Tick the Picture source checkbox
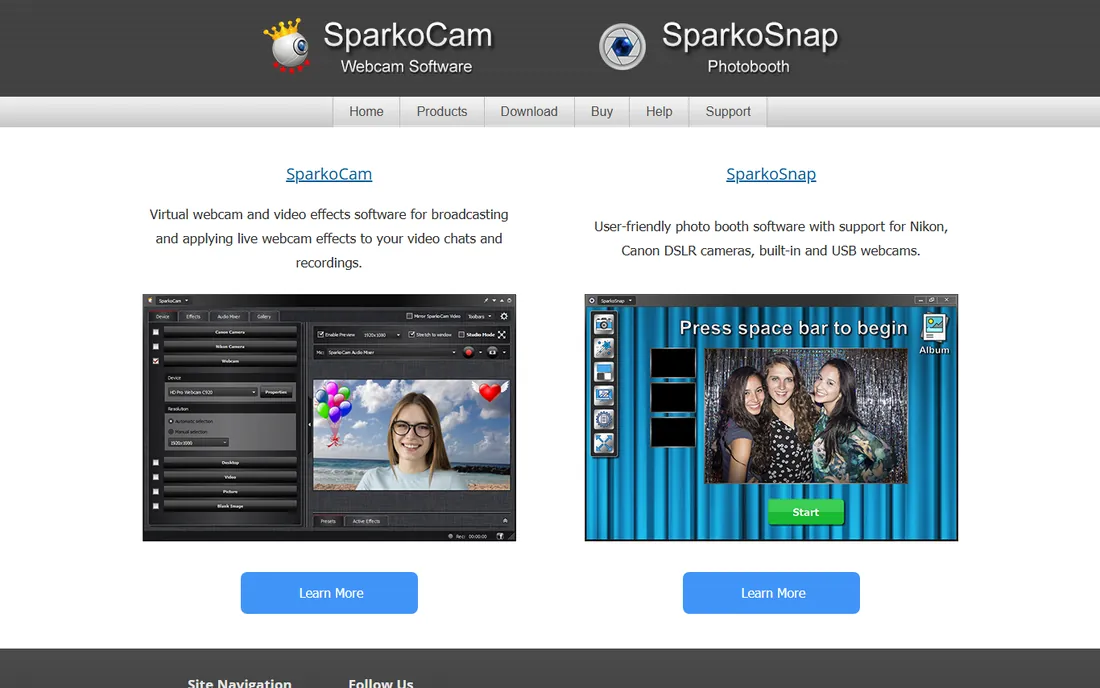Image resolution: width=1100 pixels, height=688 pixels. coord(156,492)
